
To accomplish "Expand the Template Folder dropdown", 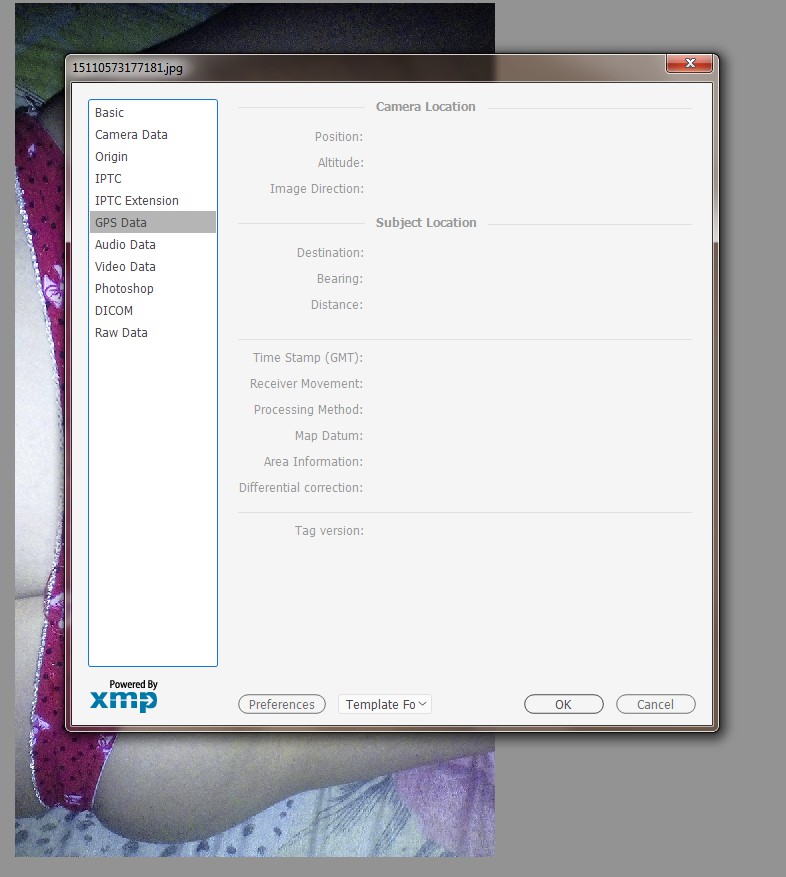I will [385, 704].
